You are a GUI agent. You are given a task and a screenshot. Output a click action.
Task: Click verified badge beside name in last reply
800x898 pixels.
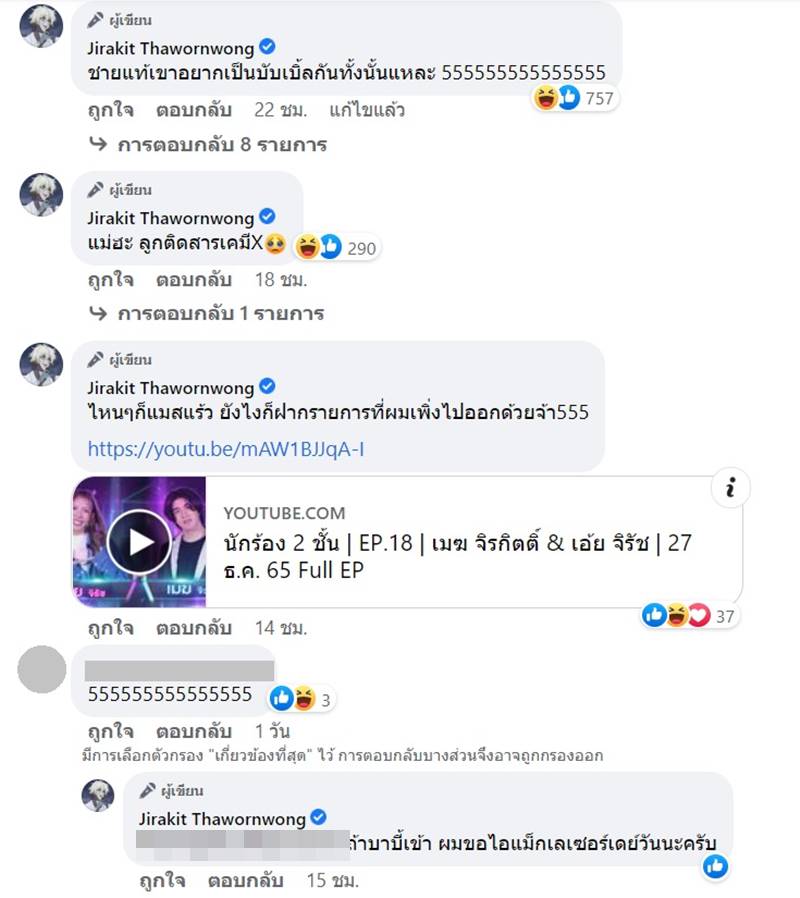(x=318, y=817)
